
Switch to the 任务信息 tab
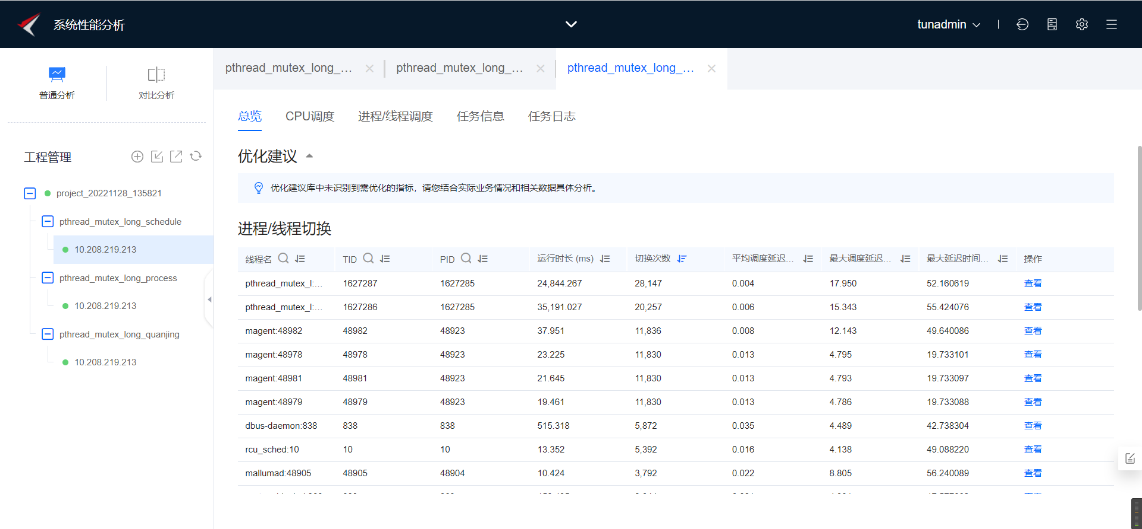[x=481, y=117]
